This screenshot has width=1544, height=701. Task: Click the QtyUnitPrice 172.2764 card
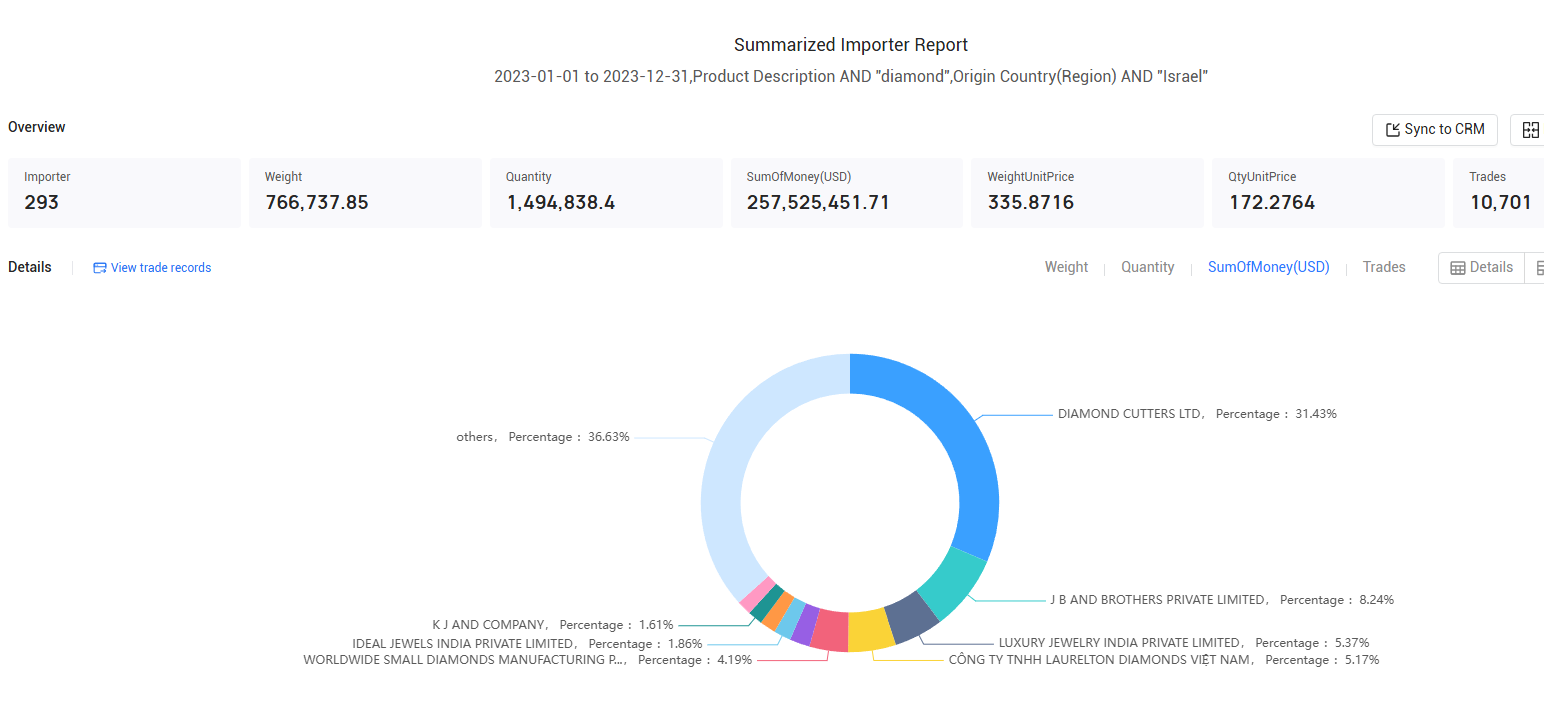(x=1328, y=193)
